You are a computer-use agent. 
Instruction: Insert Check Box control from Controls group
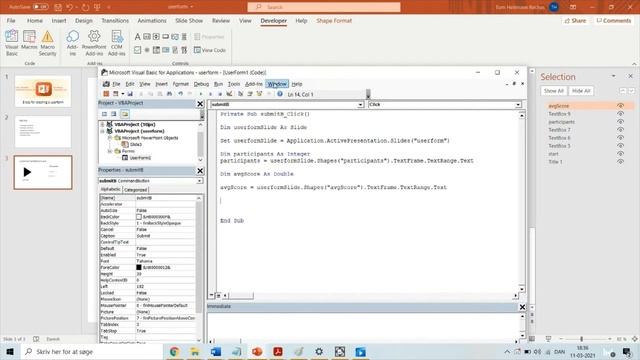[138, 50]
